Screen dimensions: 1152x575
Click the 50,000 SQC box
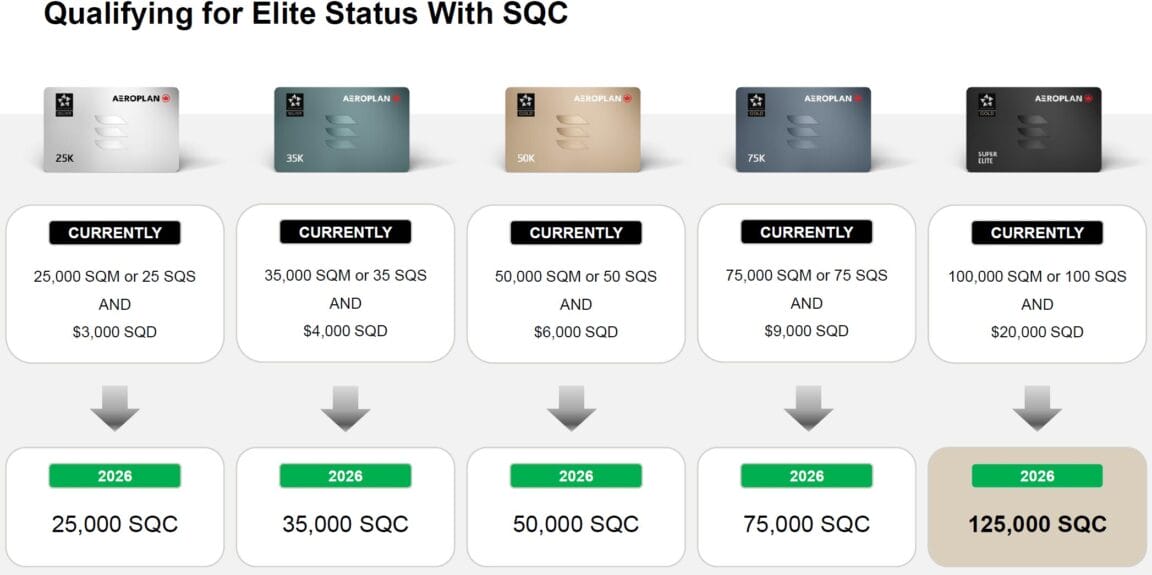[576, 507]
